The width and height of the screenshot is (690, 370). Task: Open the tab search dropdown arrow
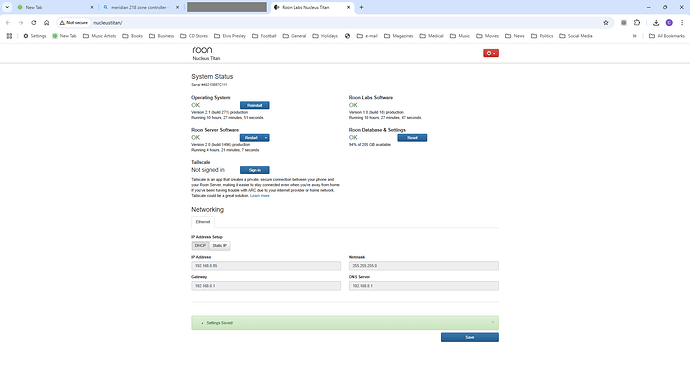click(7, 7)
